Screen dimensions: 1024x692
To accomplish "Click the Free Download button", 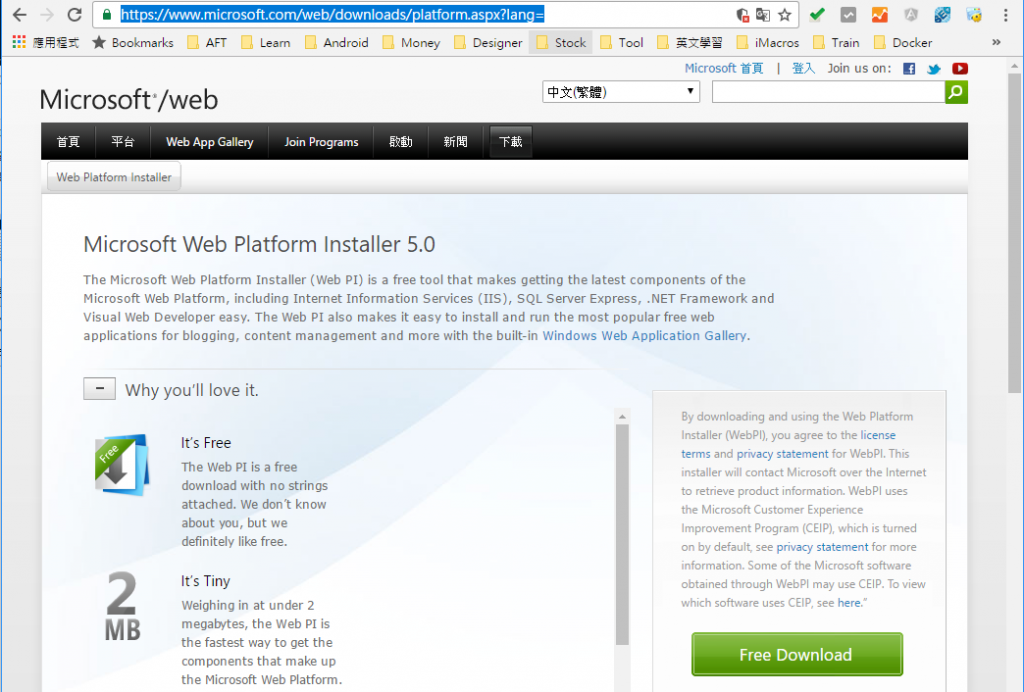I will tap(797, 654).
